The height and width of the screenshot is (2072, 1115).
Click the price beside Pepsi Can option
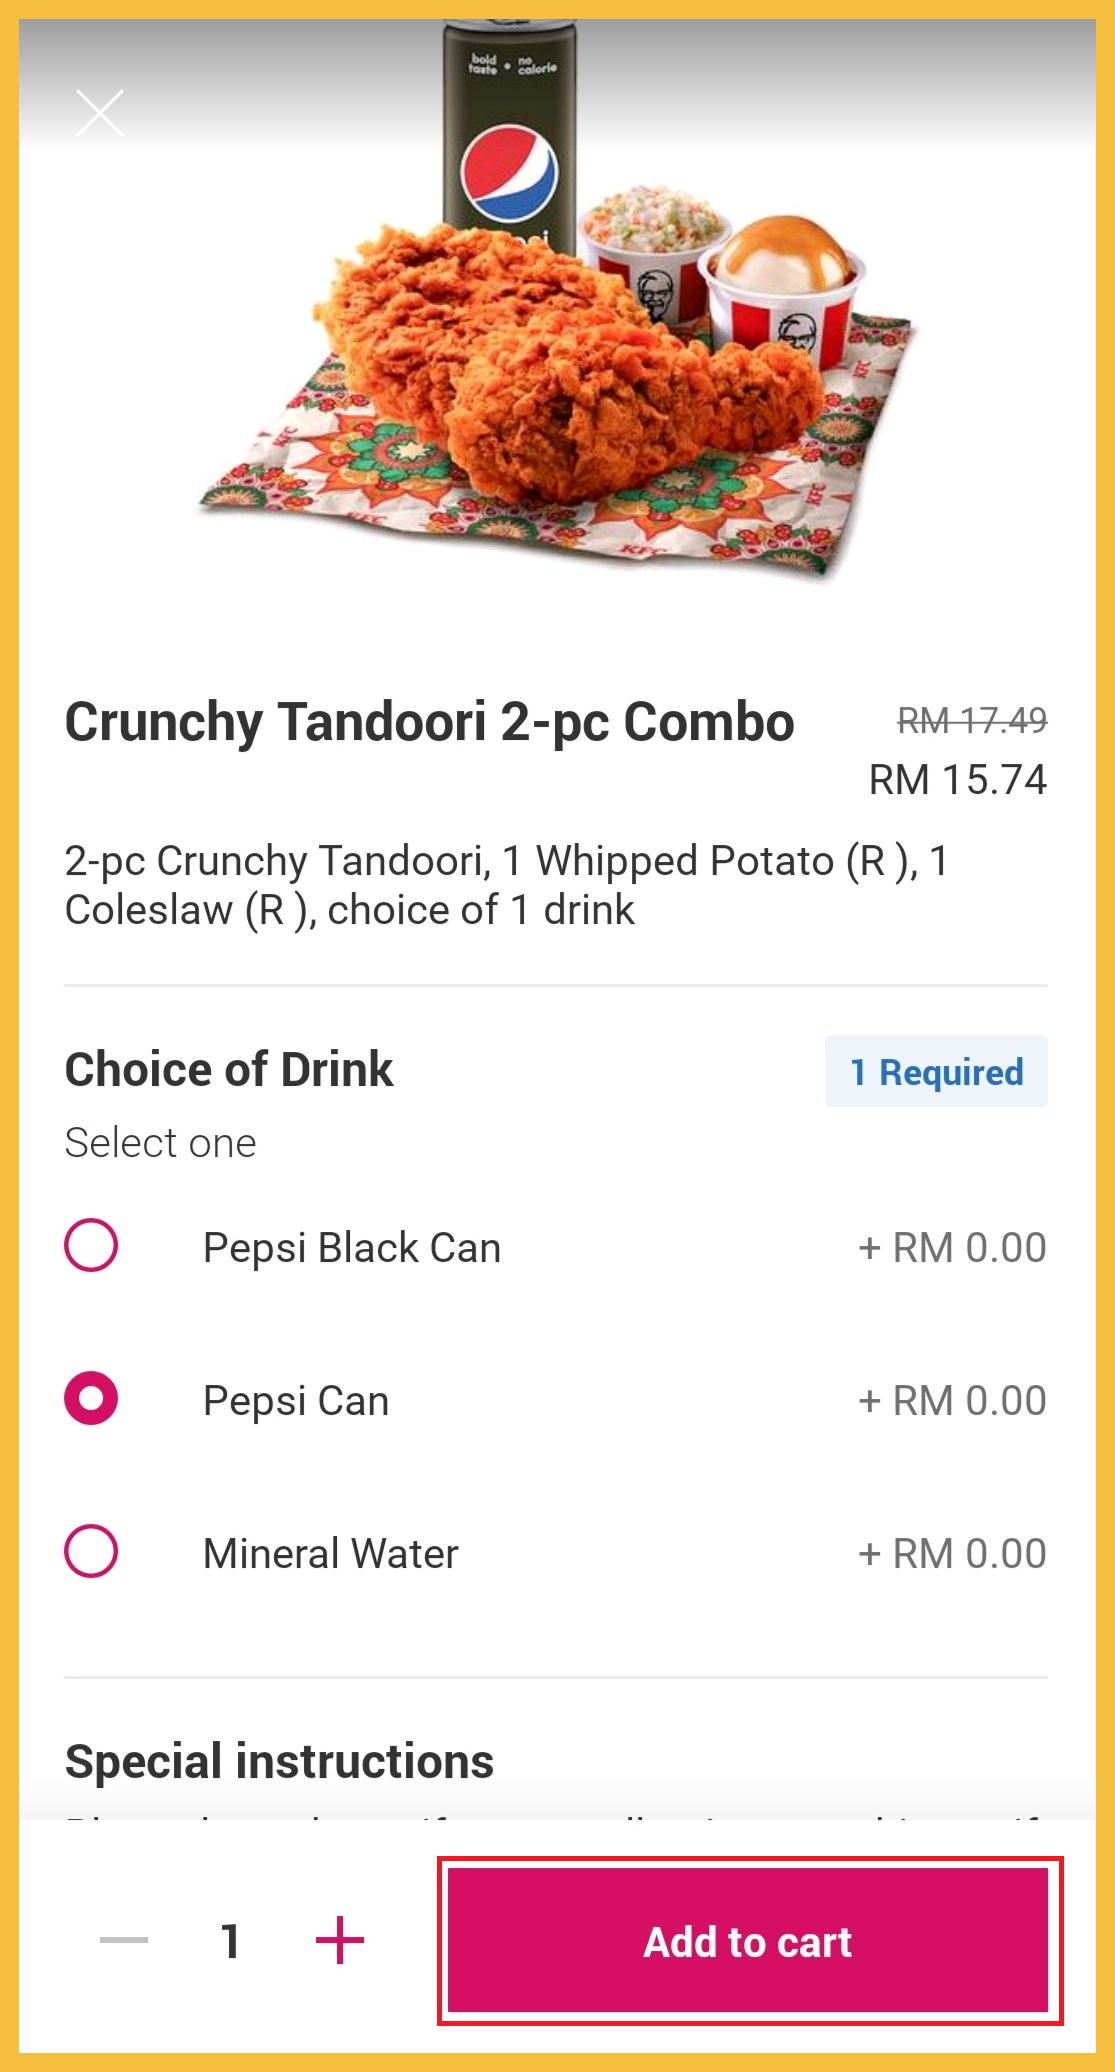[952, 1401]
